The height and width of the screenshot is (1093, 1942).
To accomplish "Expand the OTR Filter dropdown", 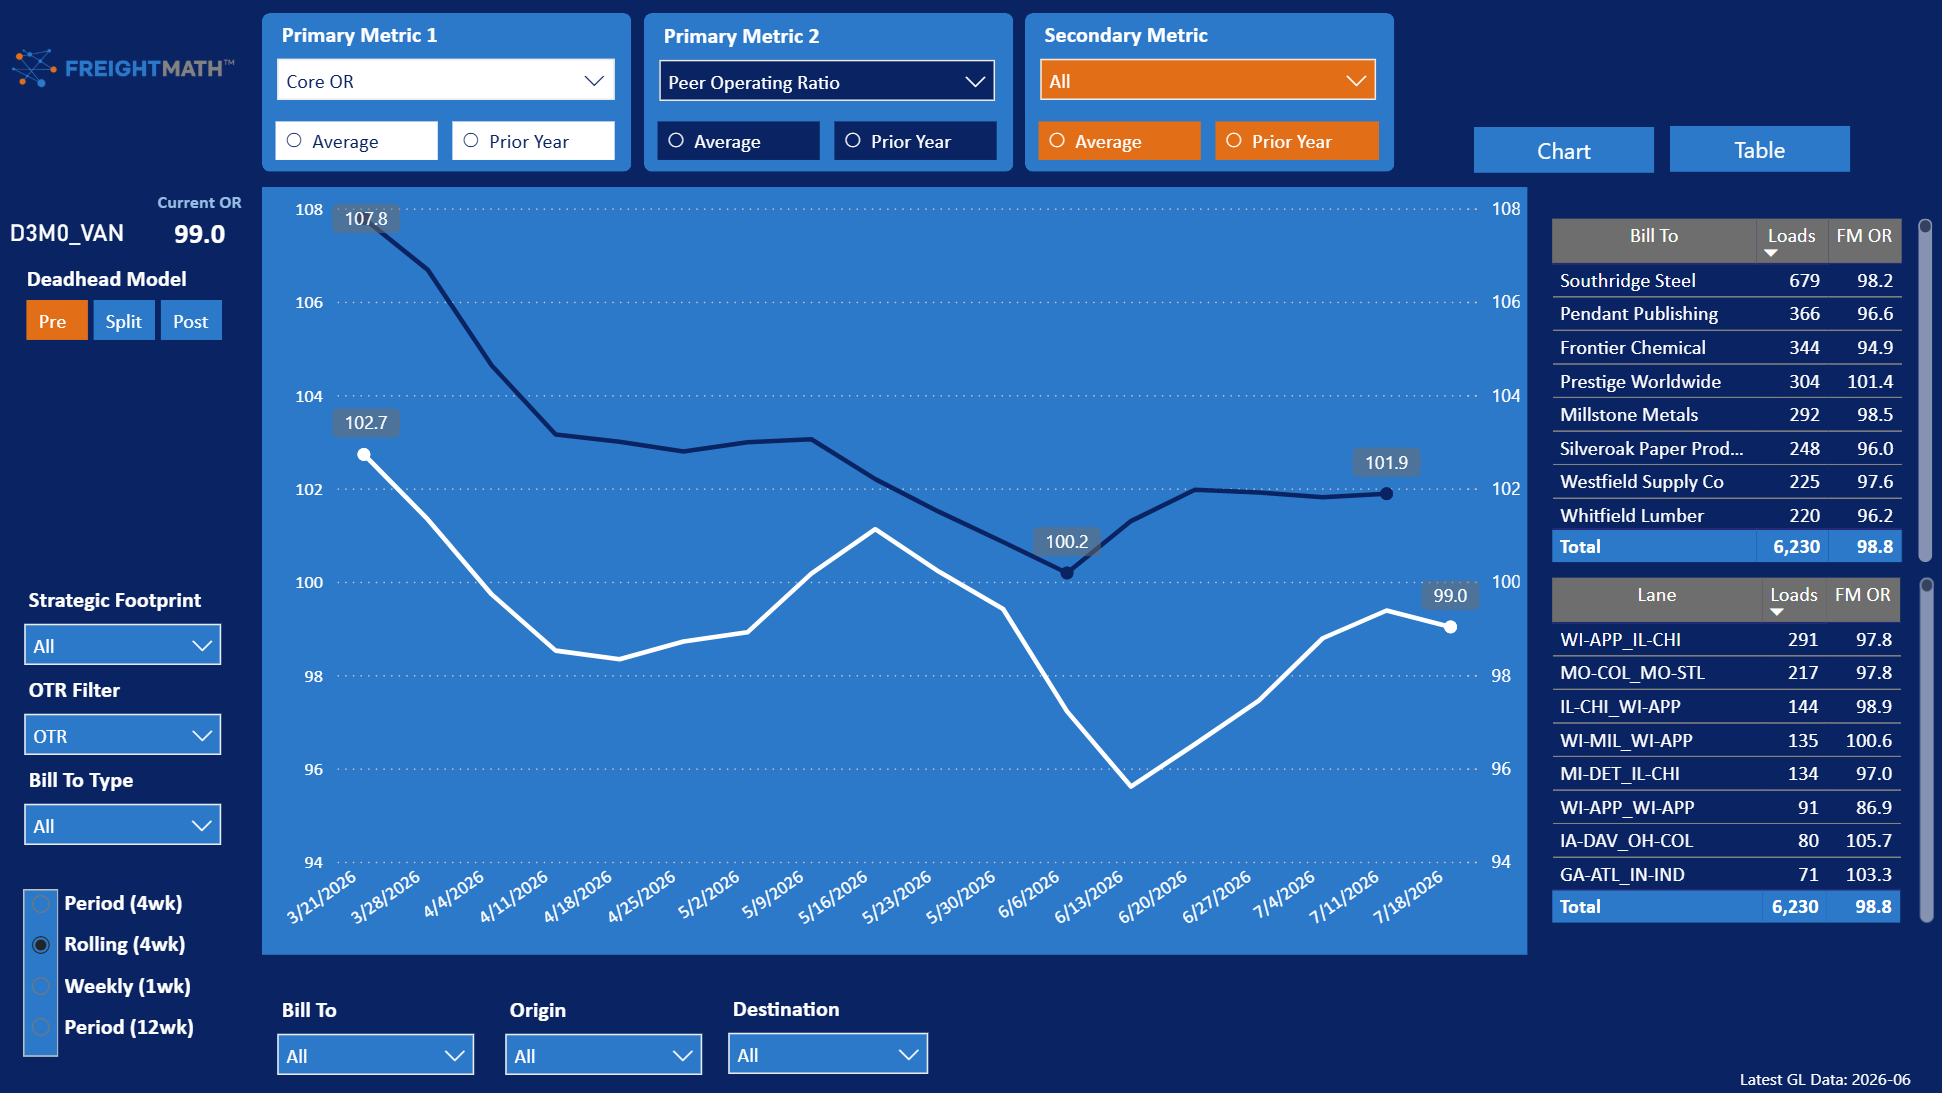I will click(x=122, y=736).
